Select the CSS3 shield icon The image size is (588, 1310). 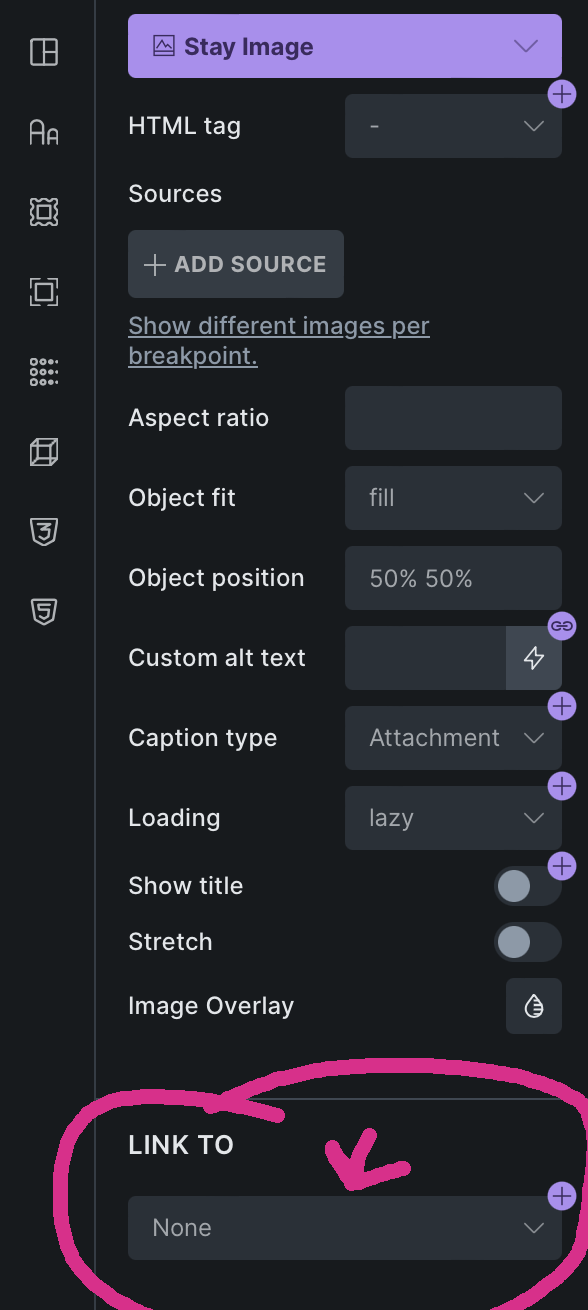click(x=44, y=531)
